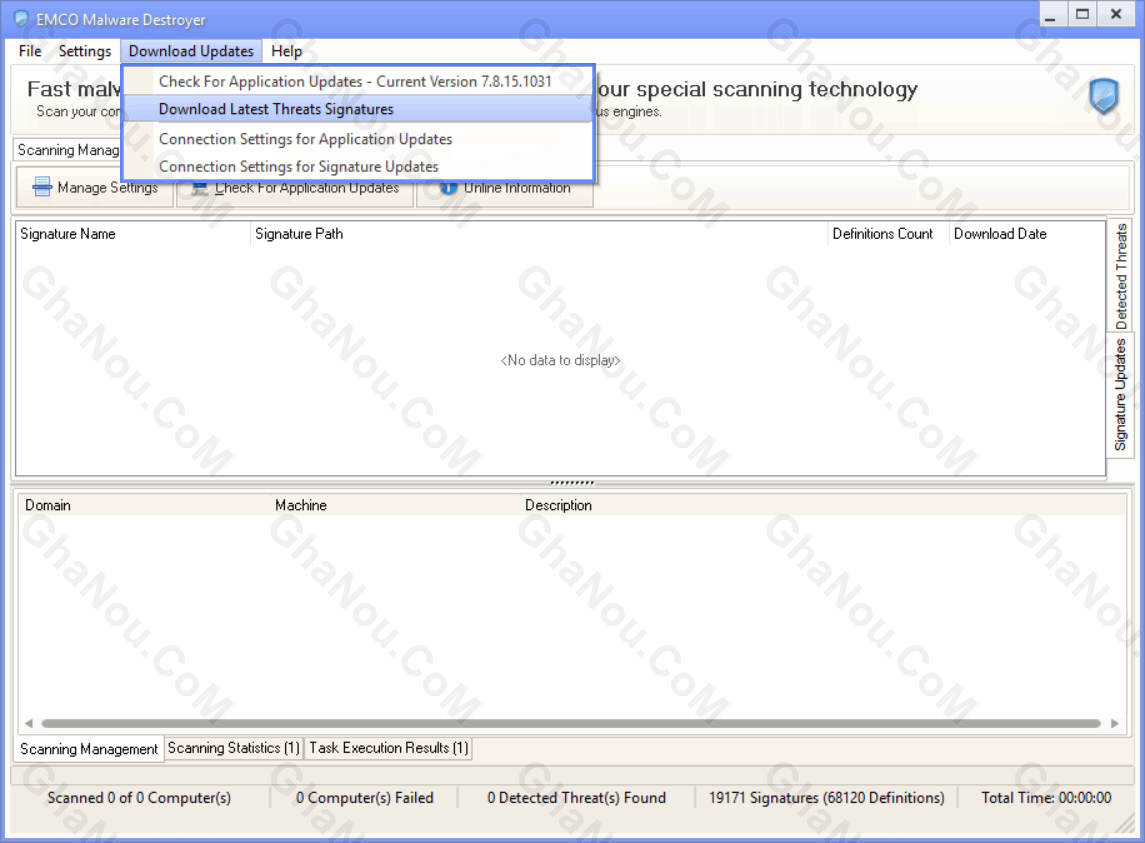This screenshot has height=843, width=1145.
Task: Maximize the EMCO Malware Destroyer window
Action: 1082,15
